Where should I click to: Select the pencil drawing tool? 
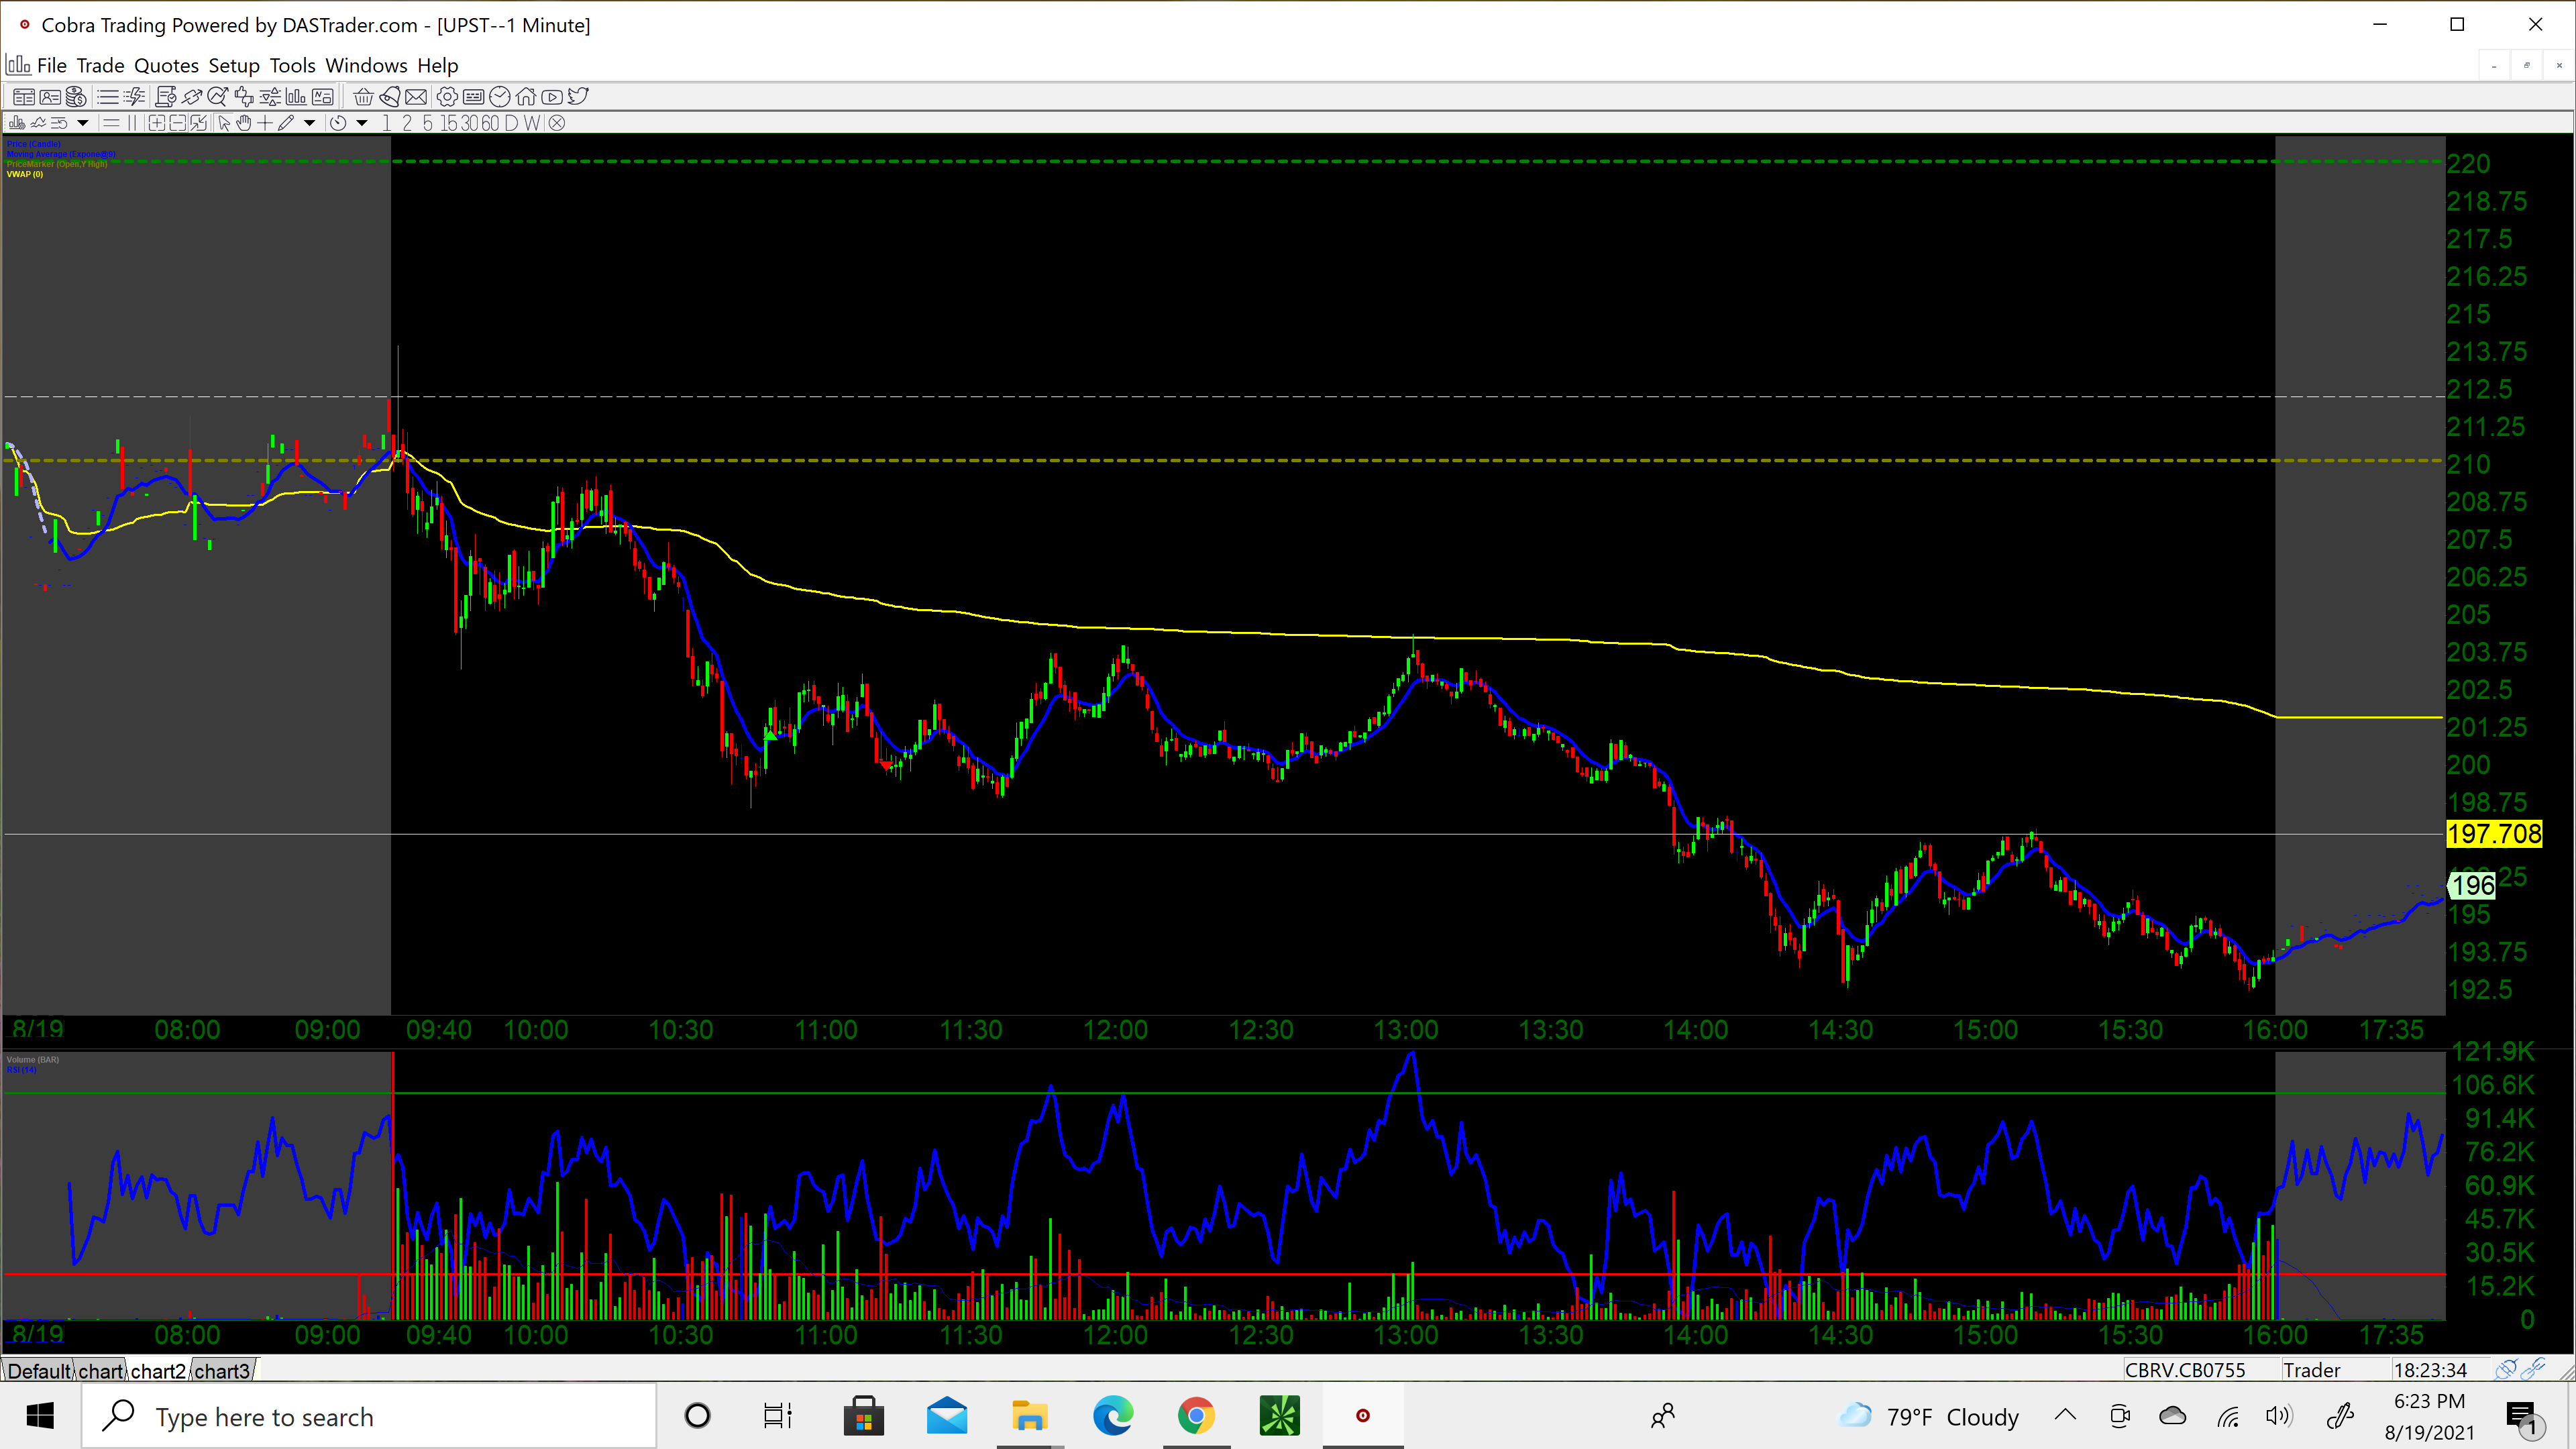[x=286, y=123]
